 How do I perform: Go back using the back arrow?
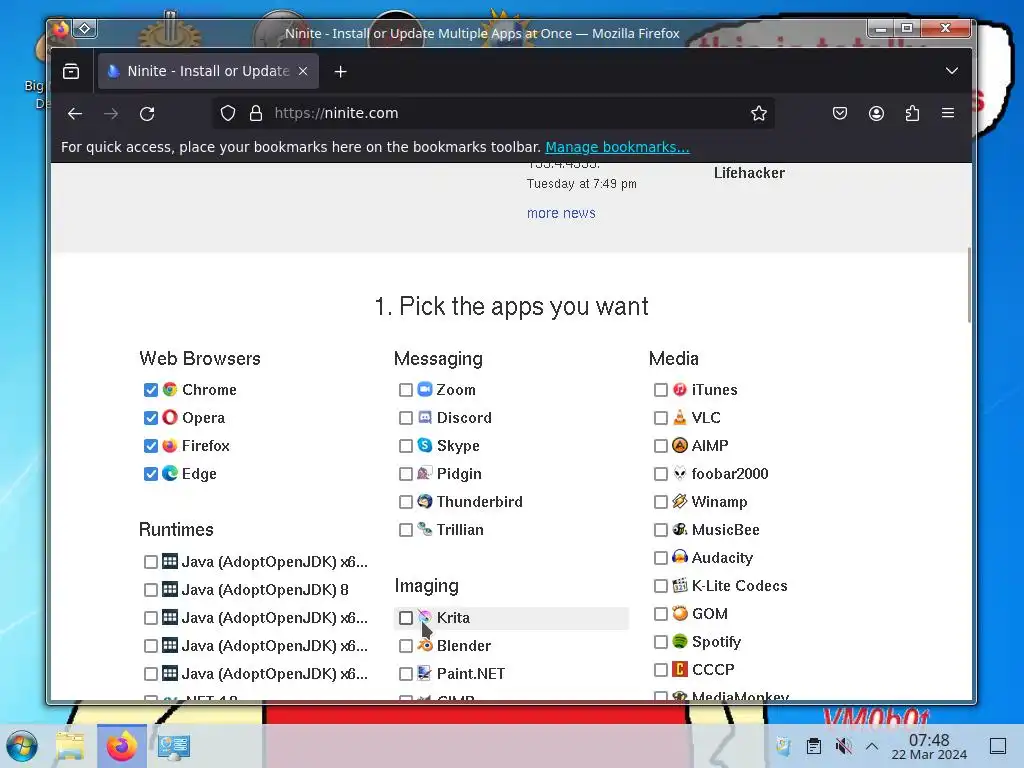pos(75,114)
